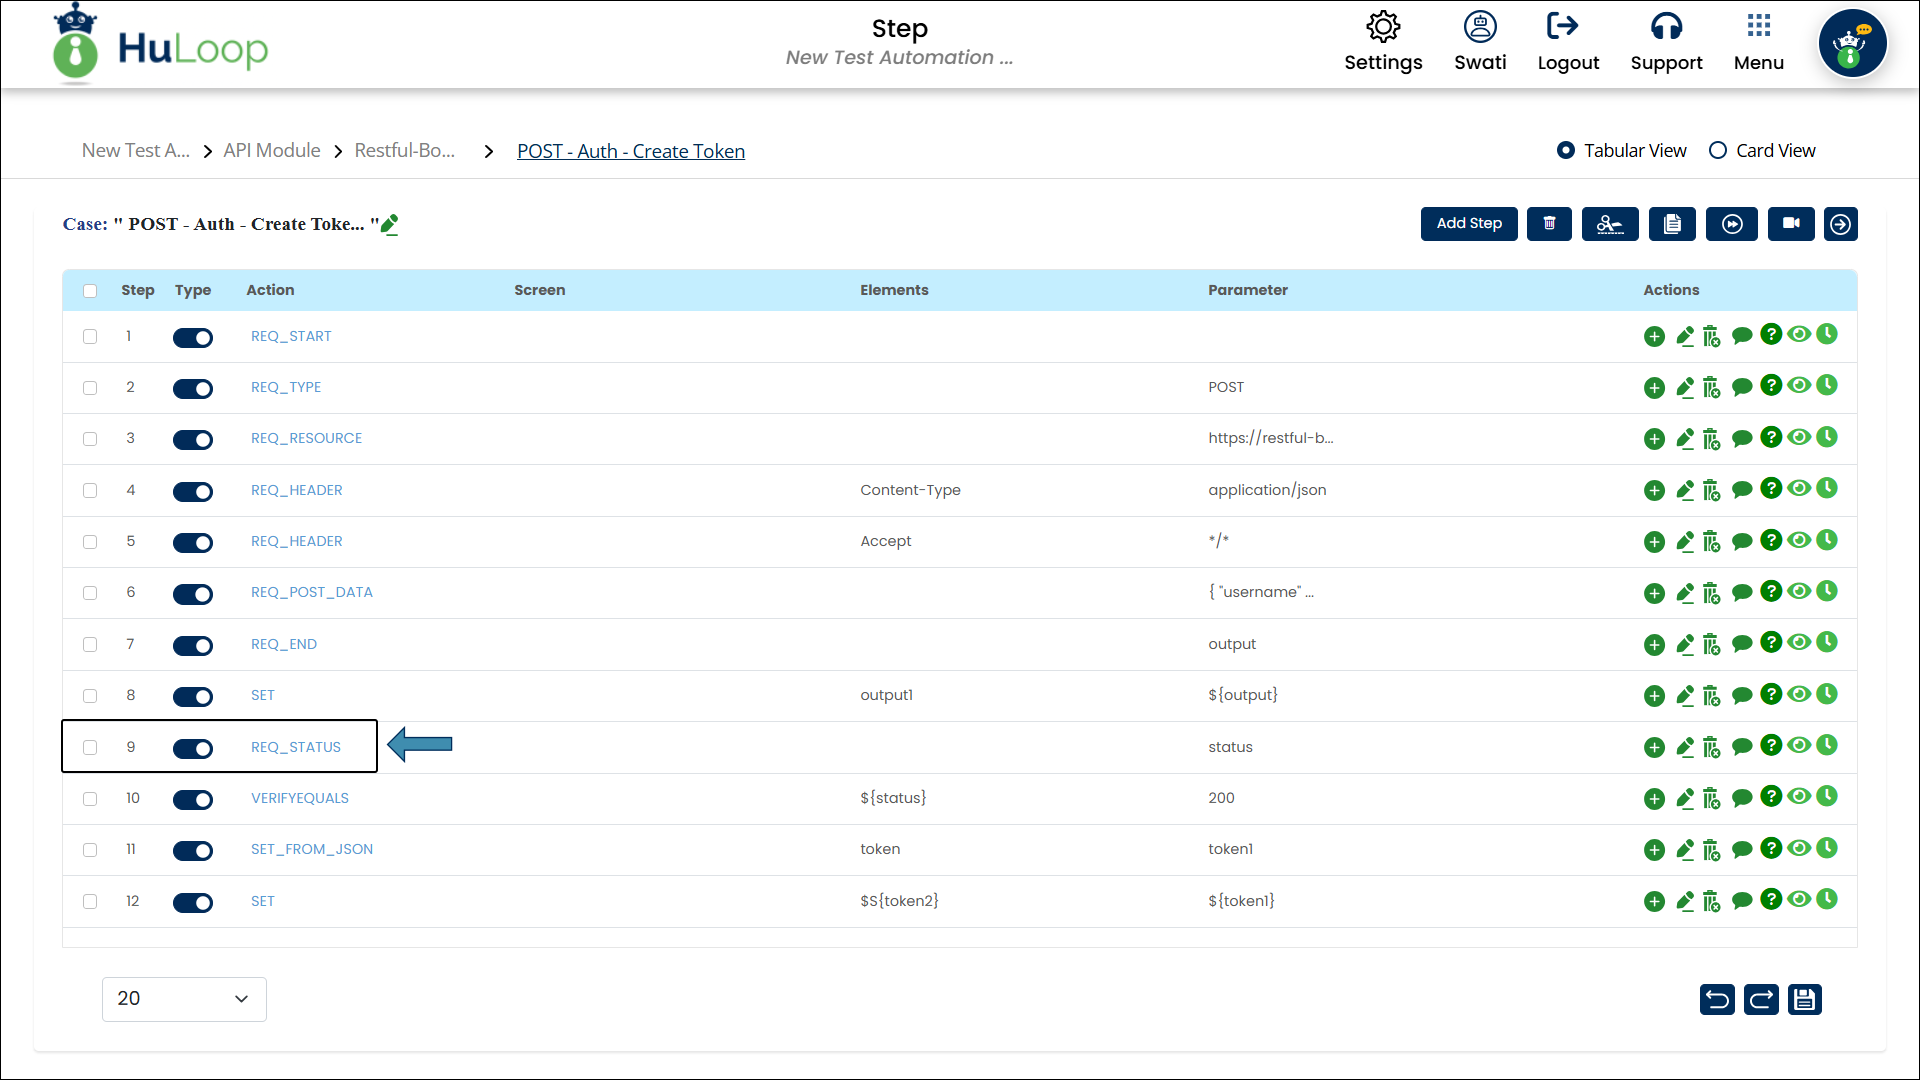
Task: Open the SET_FROM_JSON action link
Action: click(311, 849)
